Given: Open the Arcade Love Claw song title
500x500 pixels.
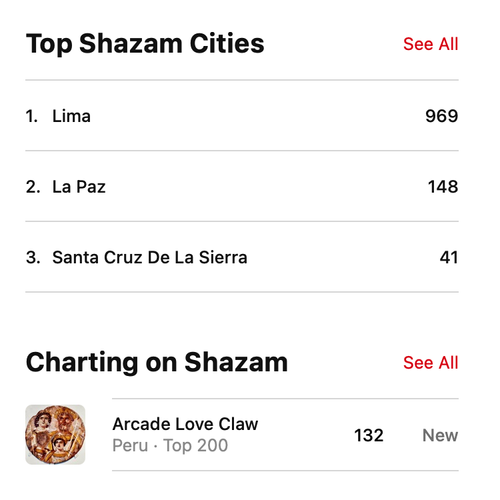Looking at the screenshot, I should 185,424.
